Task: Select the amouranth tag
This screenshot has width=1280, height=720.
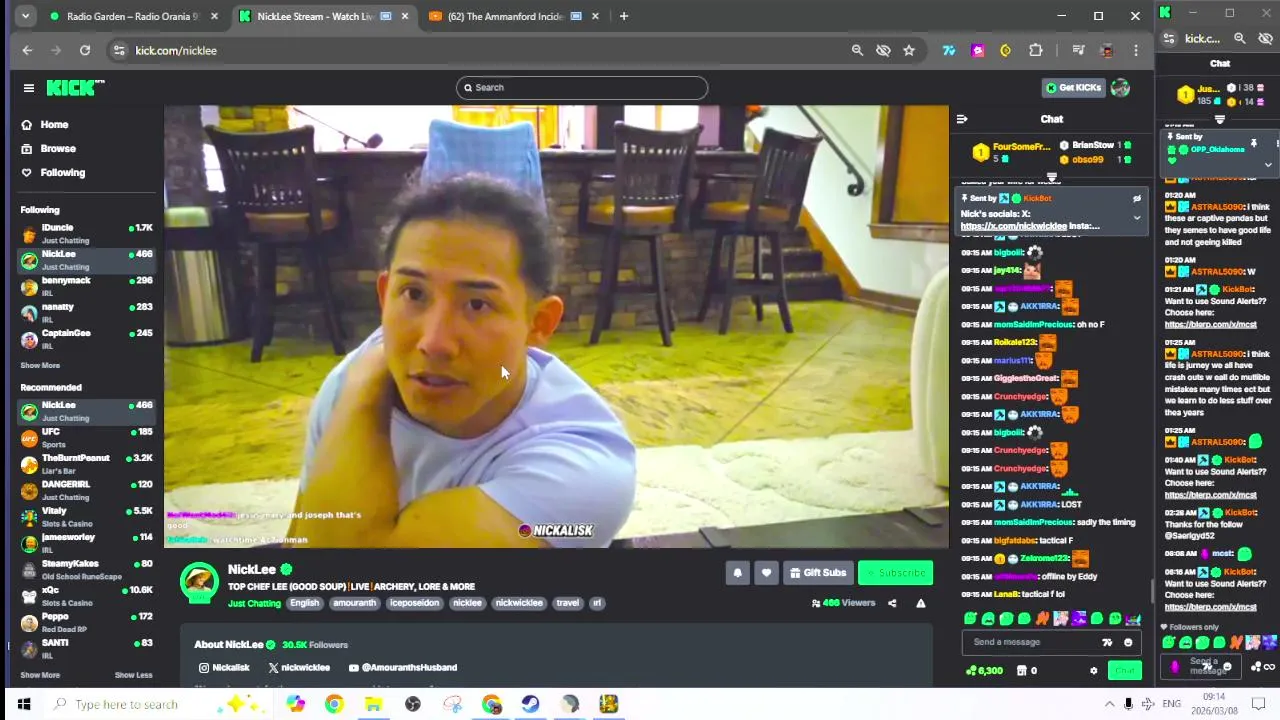Action: (354, 603)
